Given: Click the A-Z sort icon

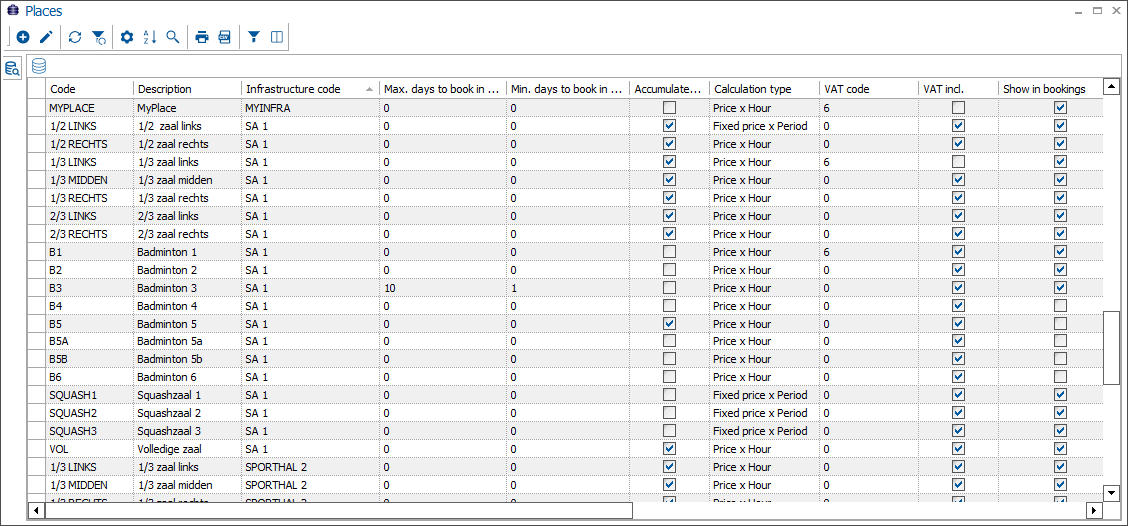Looking at the screenshot, I should (x=150, y=37).
